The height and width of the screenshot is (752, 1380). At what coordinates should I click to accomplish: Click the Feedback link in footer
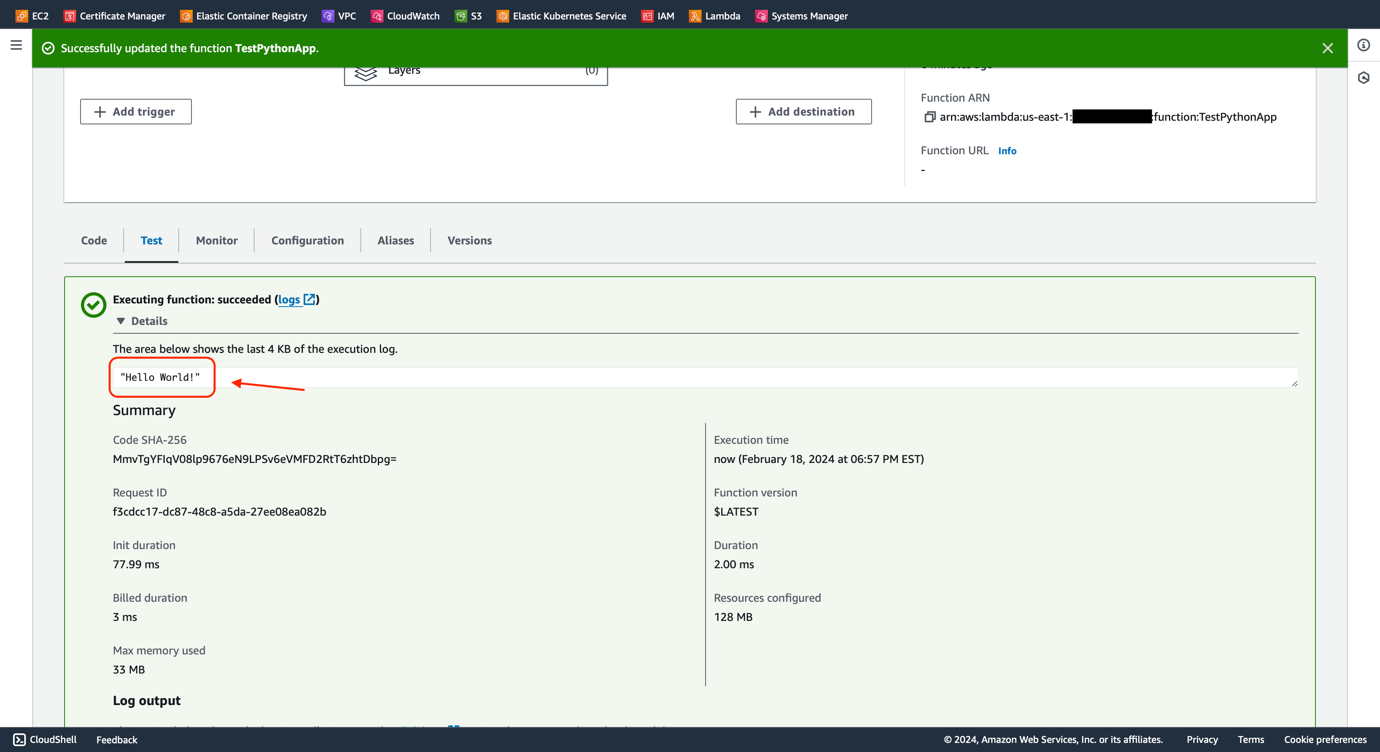[x=117, y=740]
